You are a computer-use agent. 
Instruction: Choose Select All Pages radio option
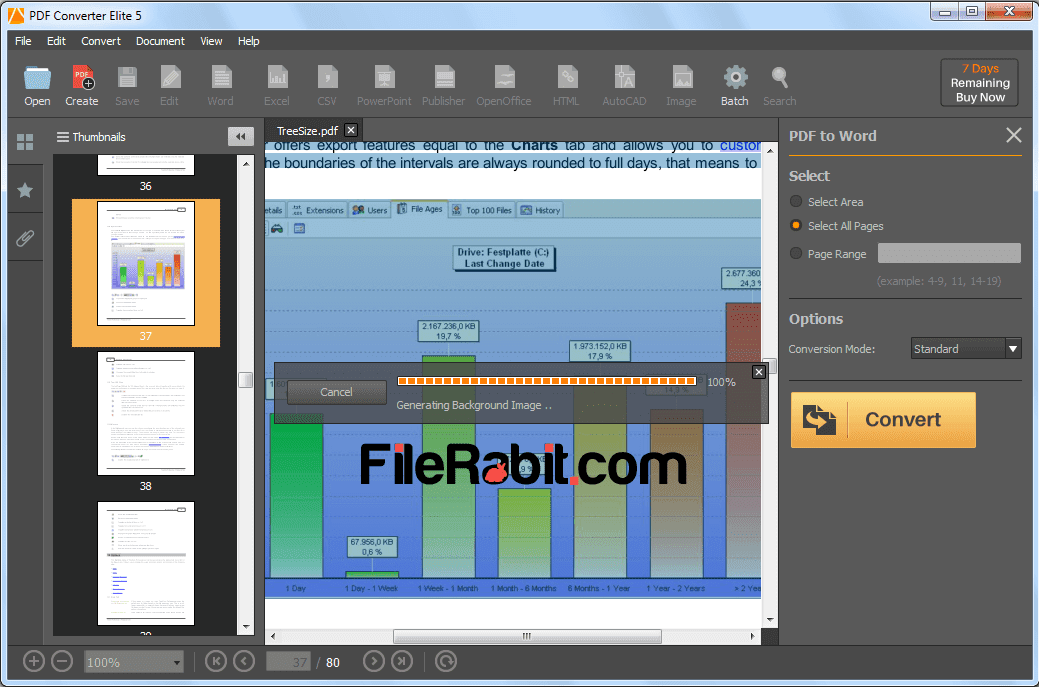pyautogui.click(x=796, y=226)
